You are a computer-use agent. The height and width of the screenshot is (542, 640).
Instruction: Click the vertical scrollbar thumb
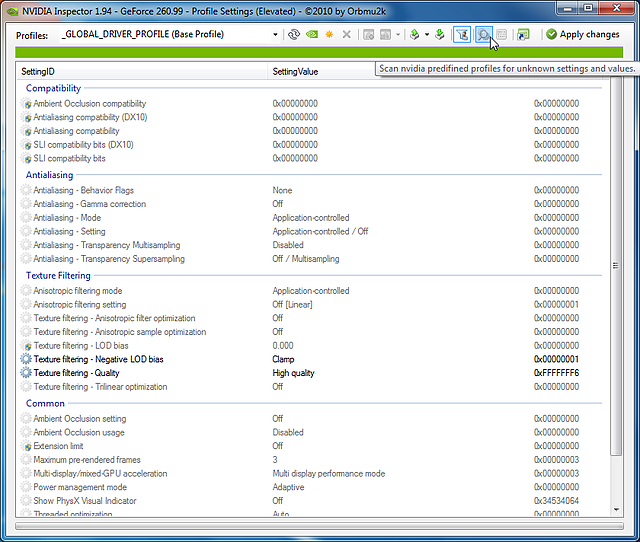pyautogui.click(x=616, y=266)
